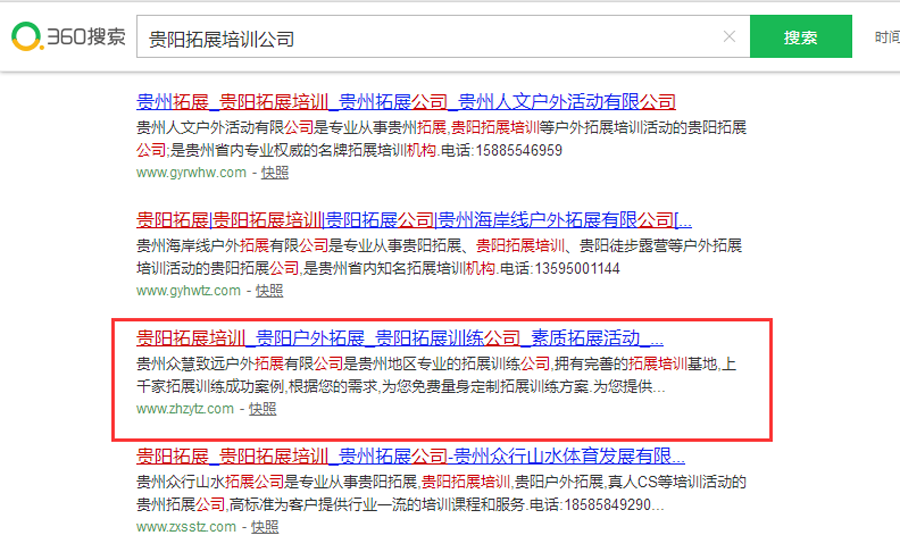
Task: Click the www.zxsstz.com URL
Action: (x=186, y=527)
